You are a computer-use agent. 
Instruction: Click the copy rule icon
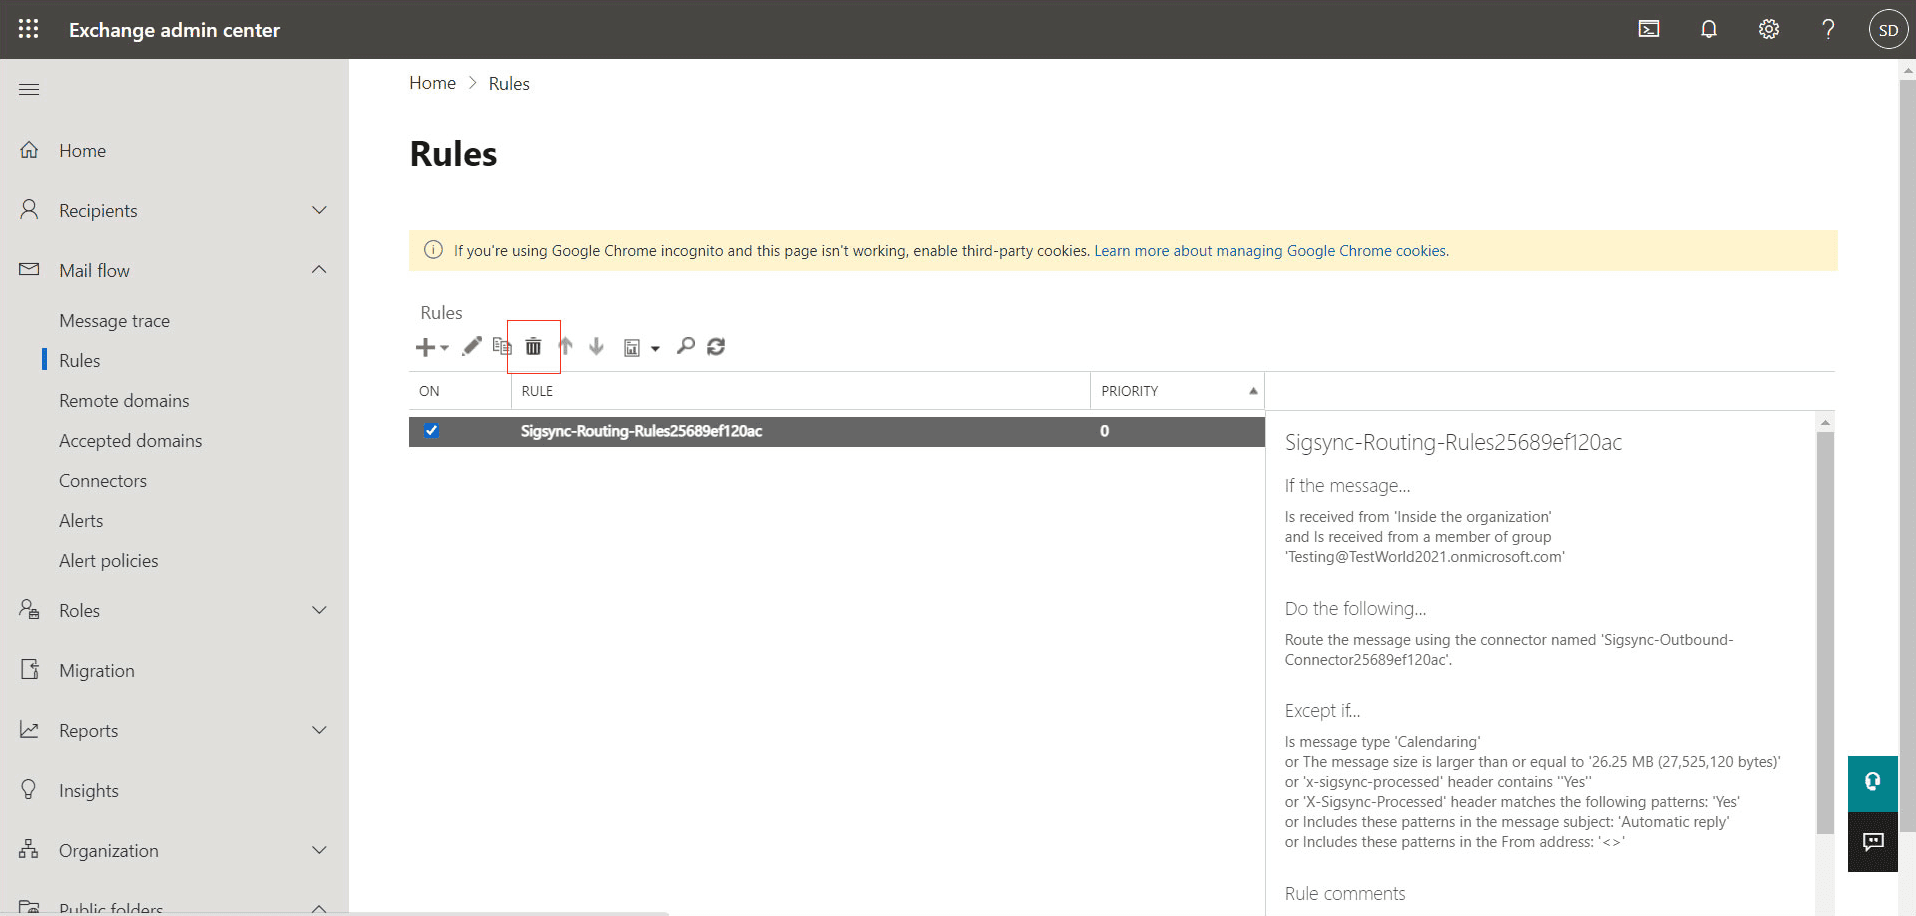502,346
